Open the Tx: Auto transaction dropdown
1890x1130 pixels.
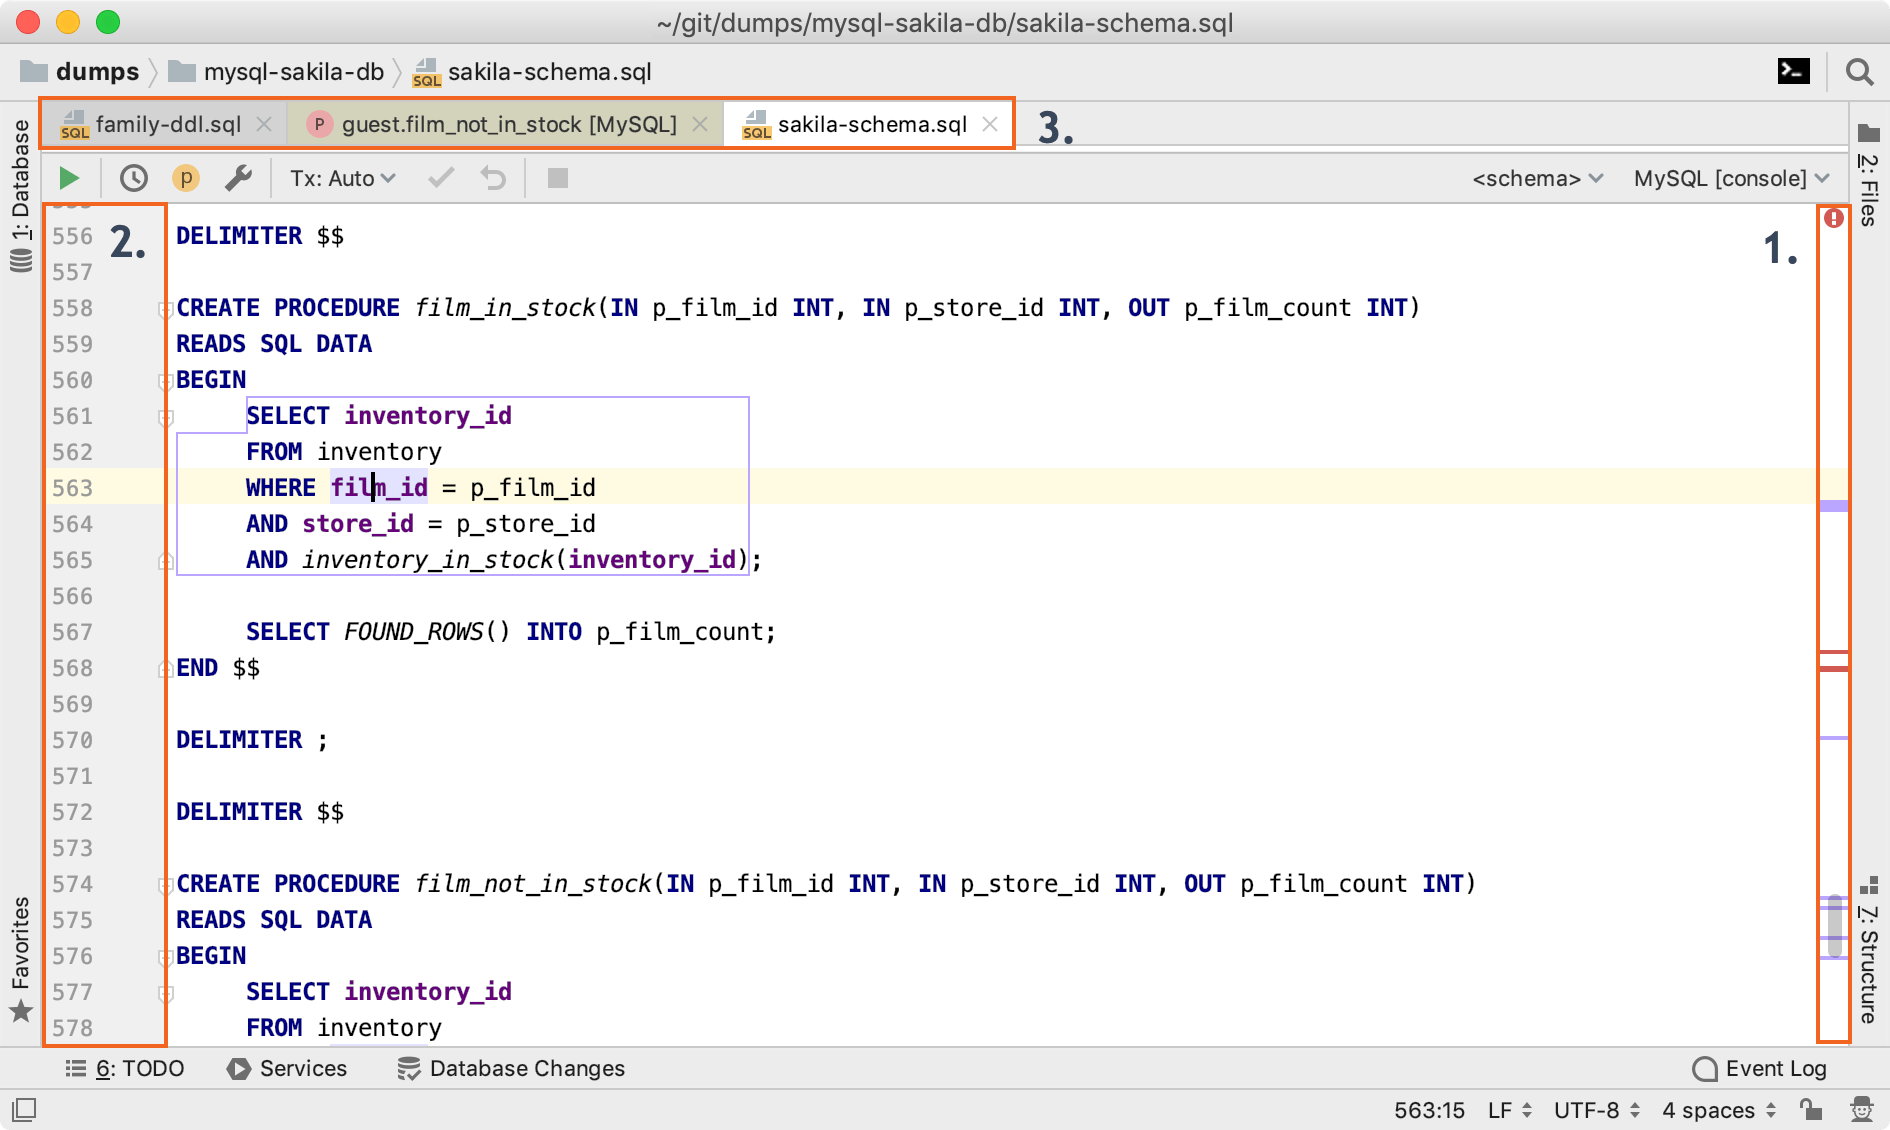click(342, 178)
